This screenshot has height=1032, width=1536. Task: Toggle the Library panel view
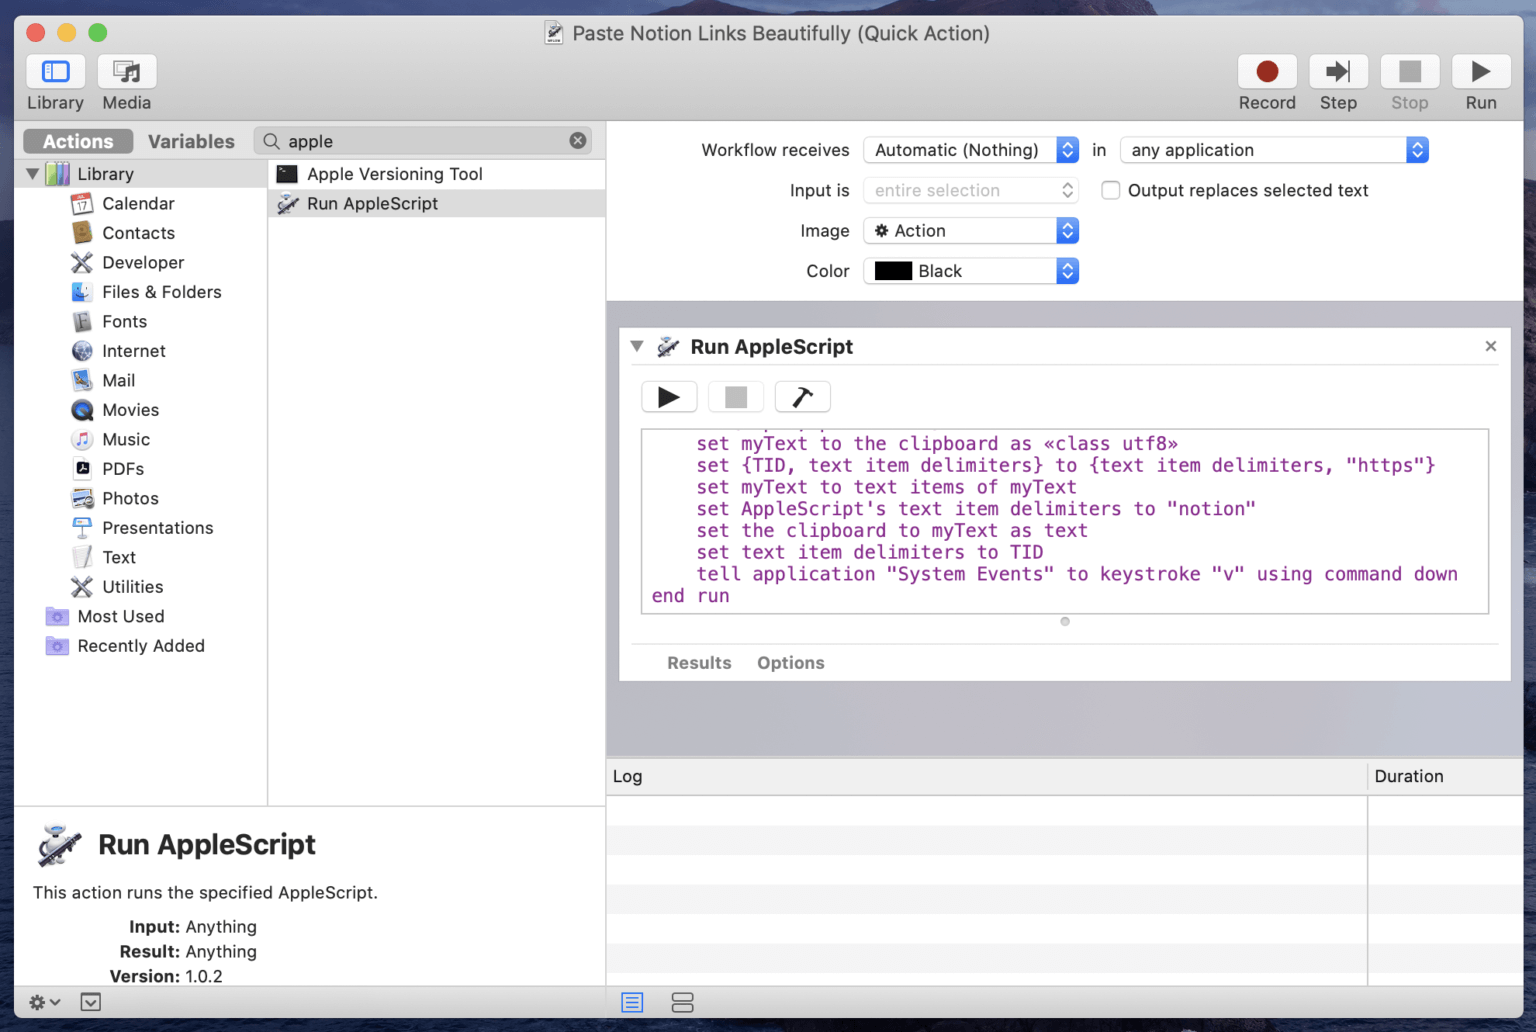click(x=55, y=71)
